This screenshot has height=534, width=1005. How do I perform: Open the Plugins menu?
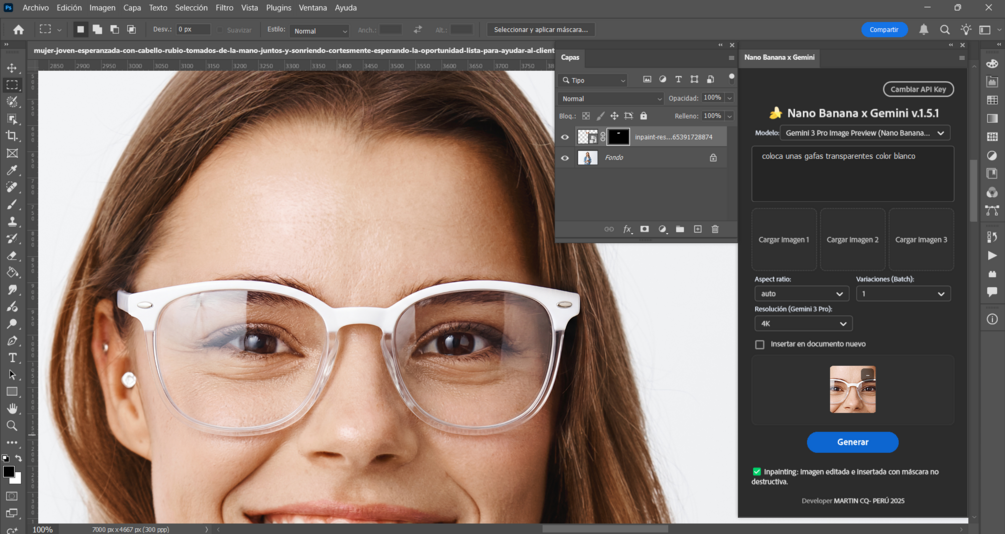tap(278, 8)
